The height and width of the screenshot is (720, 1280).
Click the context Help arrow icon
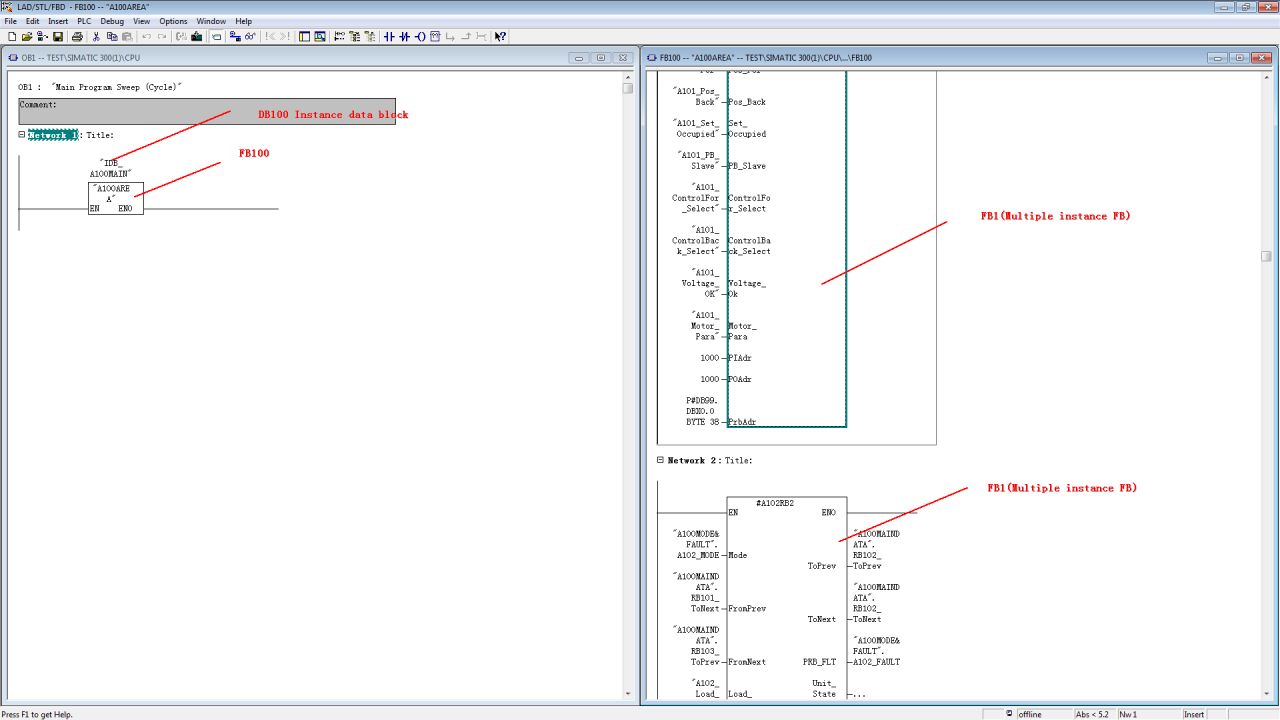[500, 36]
